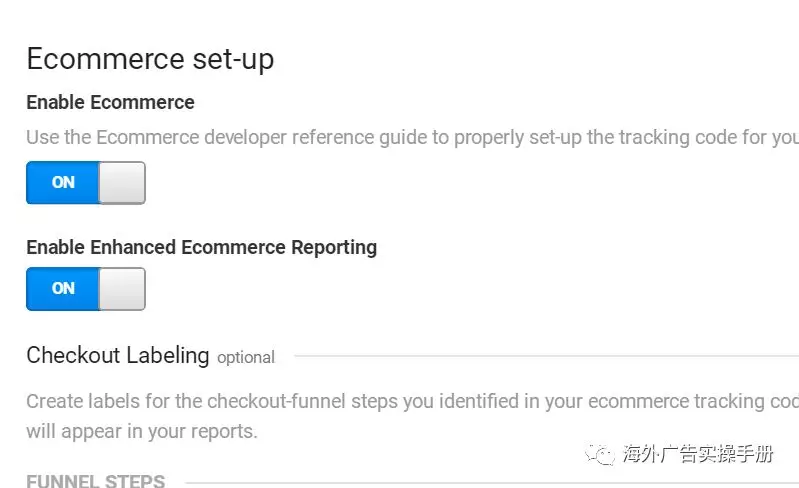Screen dimensions: 799x488
Task: Select the Checkout Labeling section heading
Action: point(117,355)
